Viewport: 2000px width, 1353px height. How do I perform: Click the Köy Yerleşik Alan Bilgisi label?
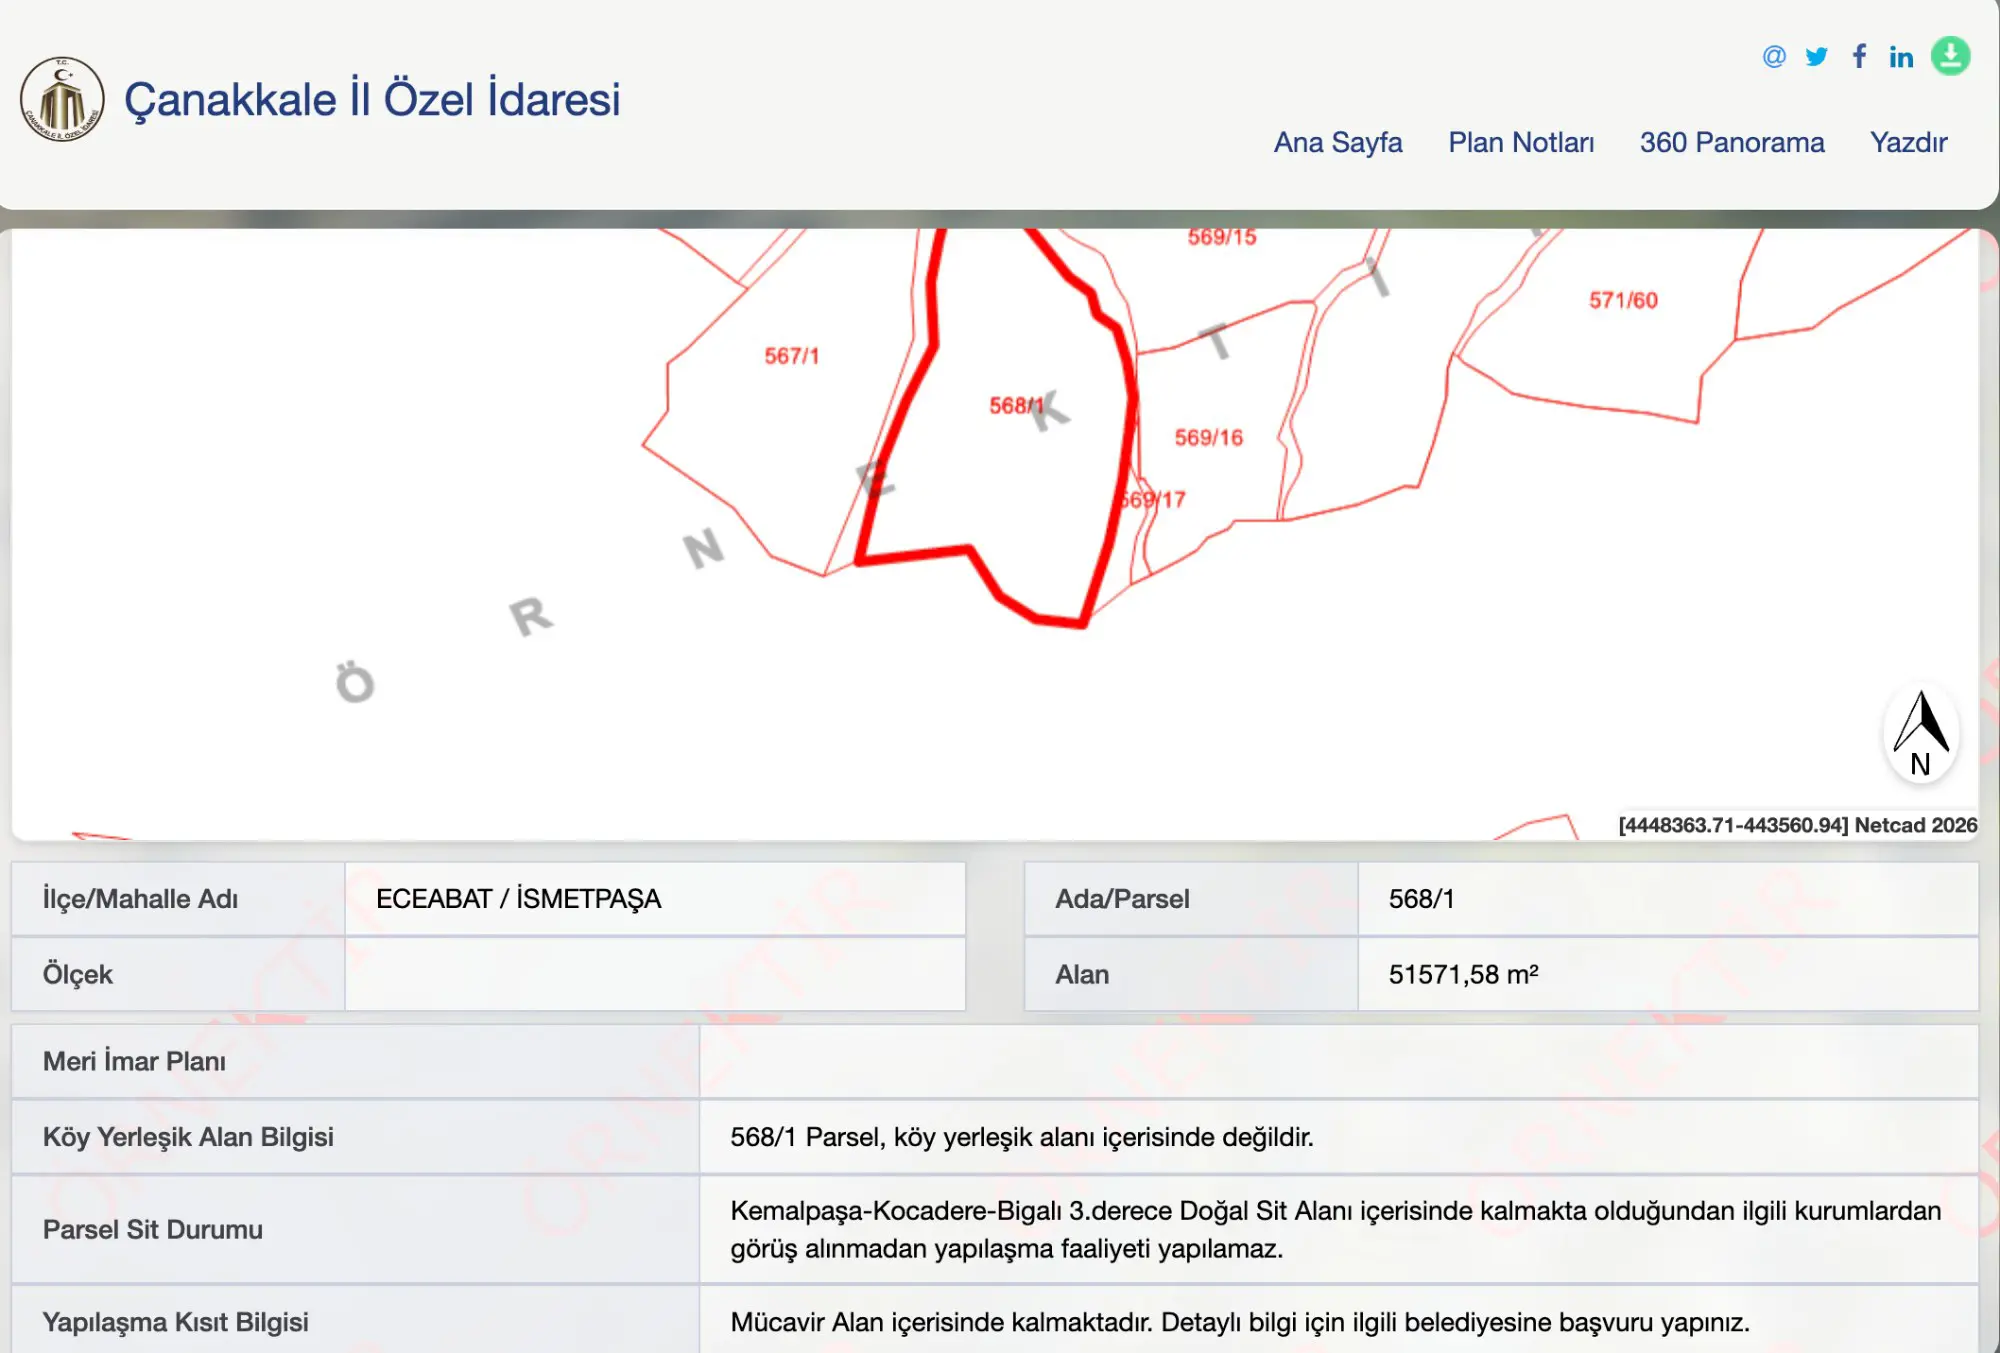188,1137
